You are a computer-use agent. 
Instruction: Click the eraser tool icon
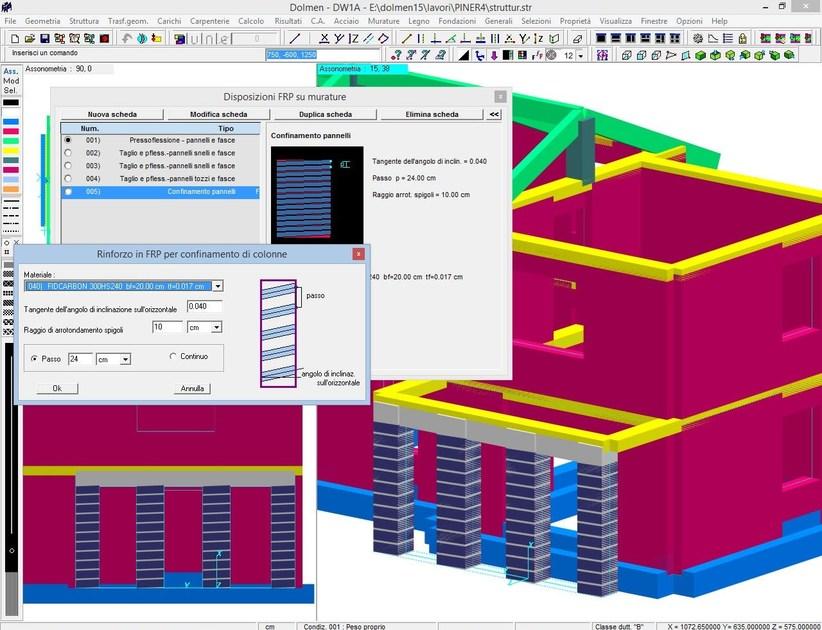(x=576, y=38)
